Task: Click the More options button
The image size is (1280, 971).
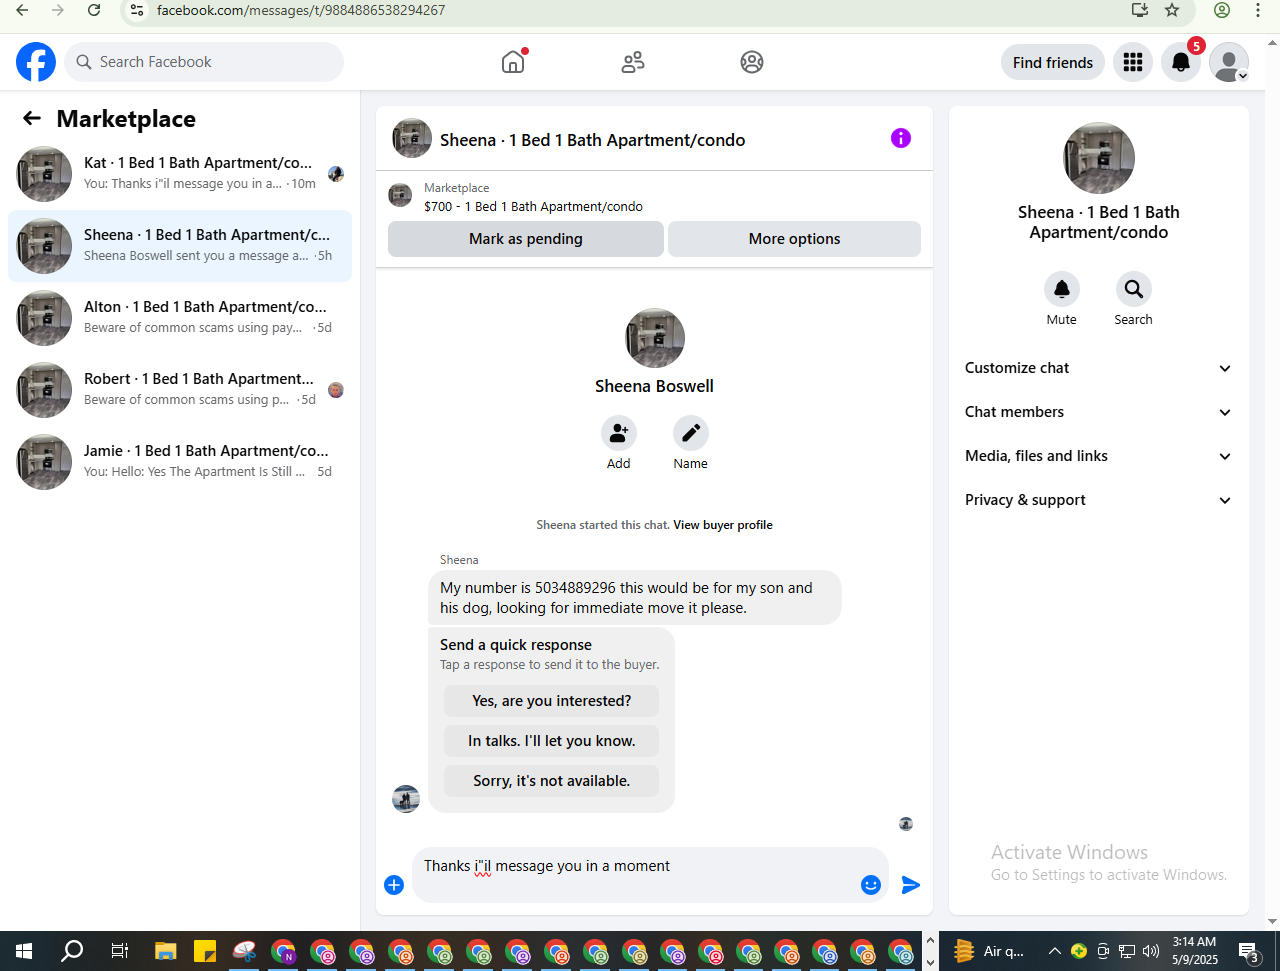Action: (794, 239)
